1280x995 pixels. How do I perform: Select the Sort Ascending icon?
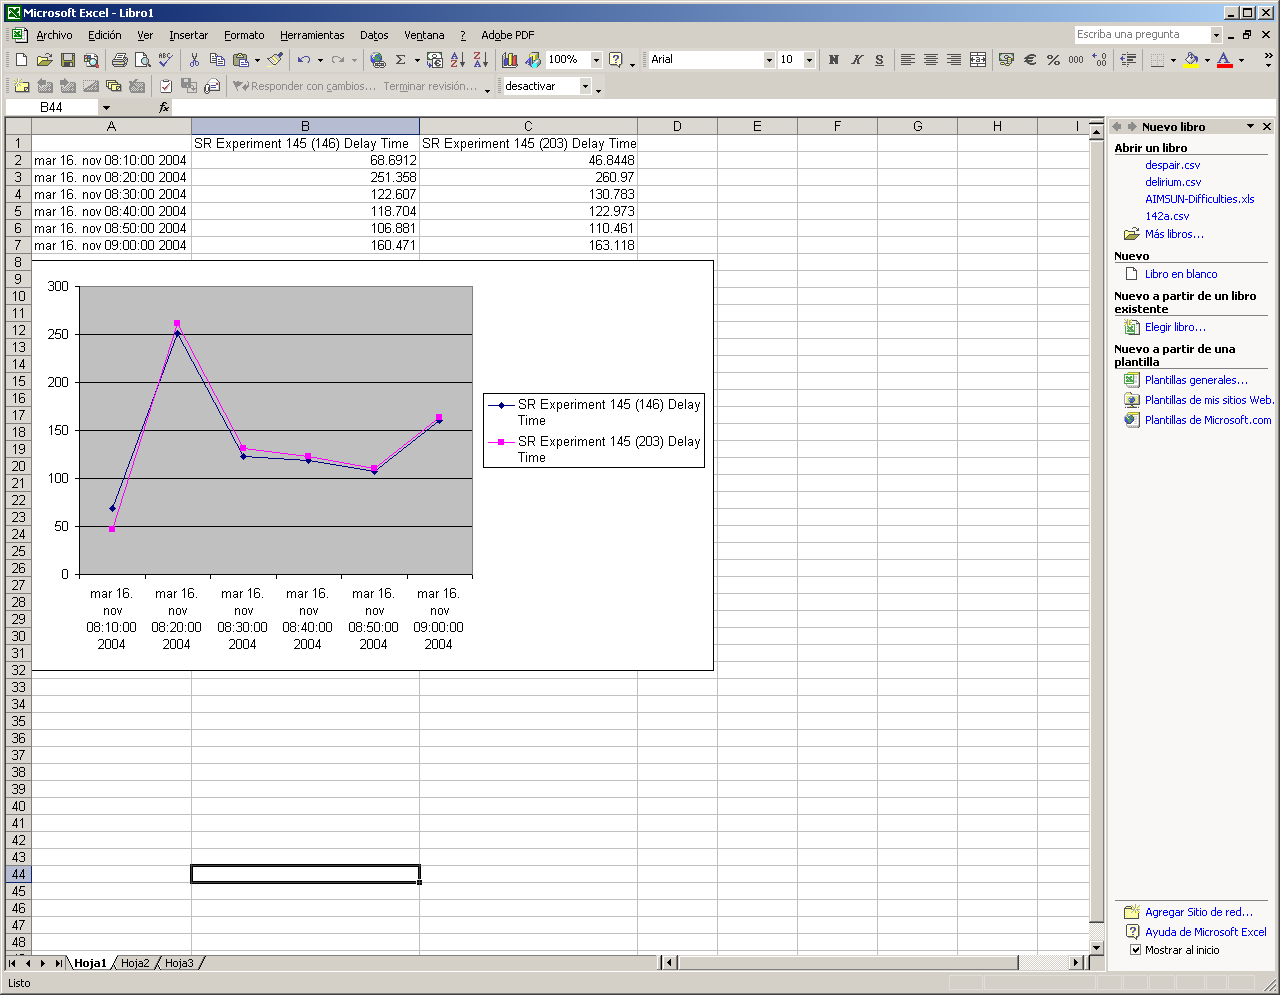457,60
